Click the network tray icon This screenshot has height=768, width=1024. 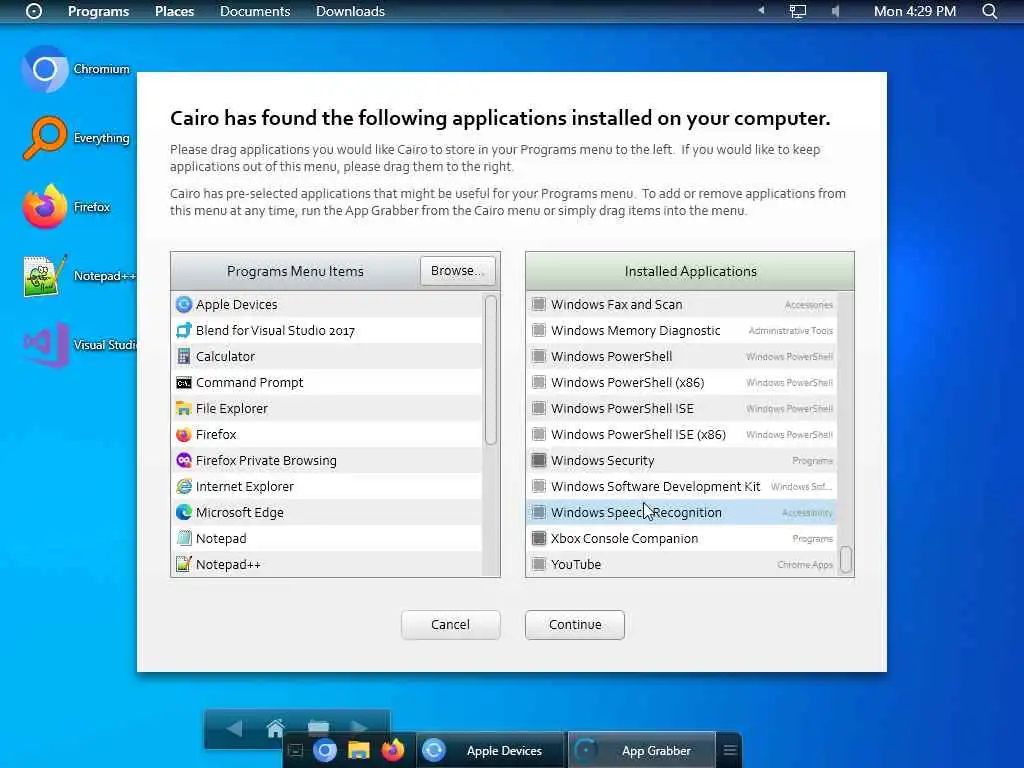coord(797,11)
